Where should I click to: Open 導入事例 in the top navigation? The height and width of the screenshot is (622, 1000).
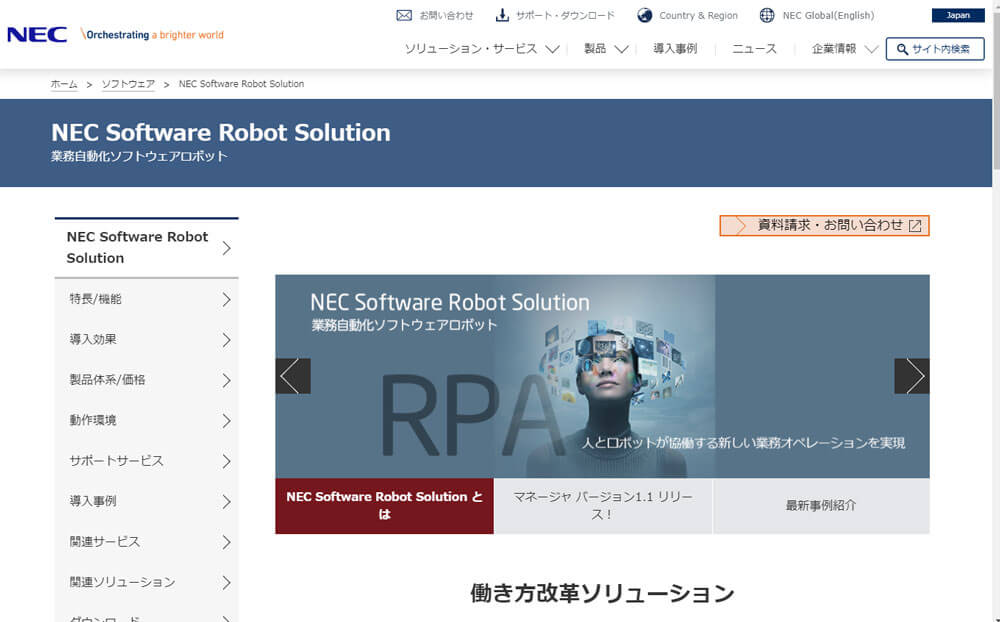click(675, 49)
